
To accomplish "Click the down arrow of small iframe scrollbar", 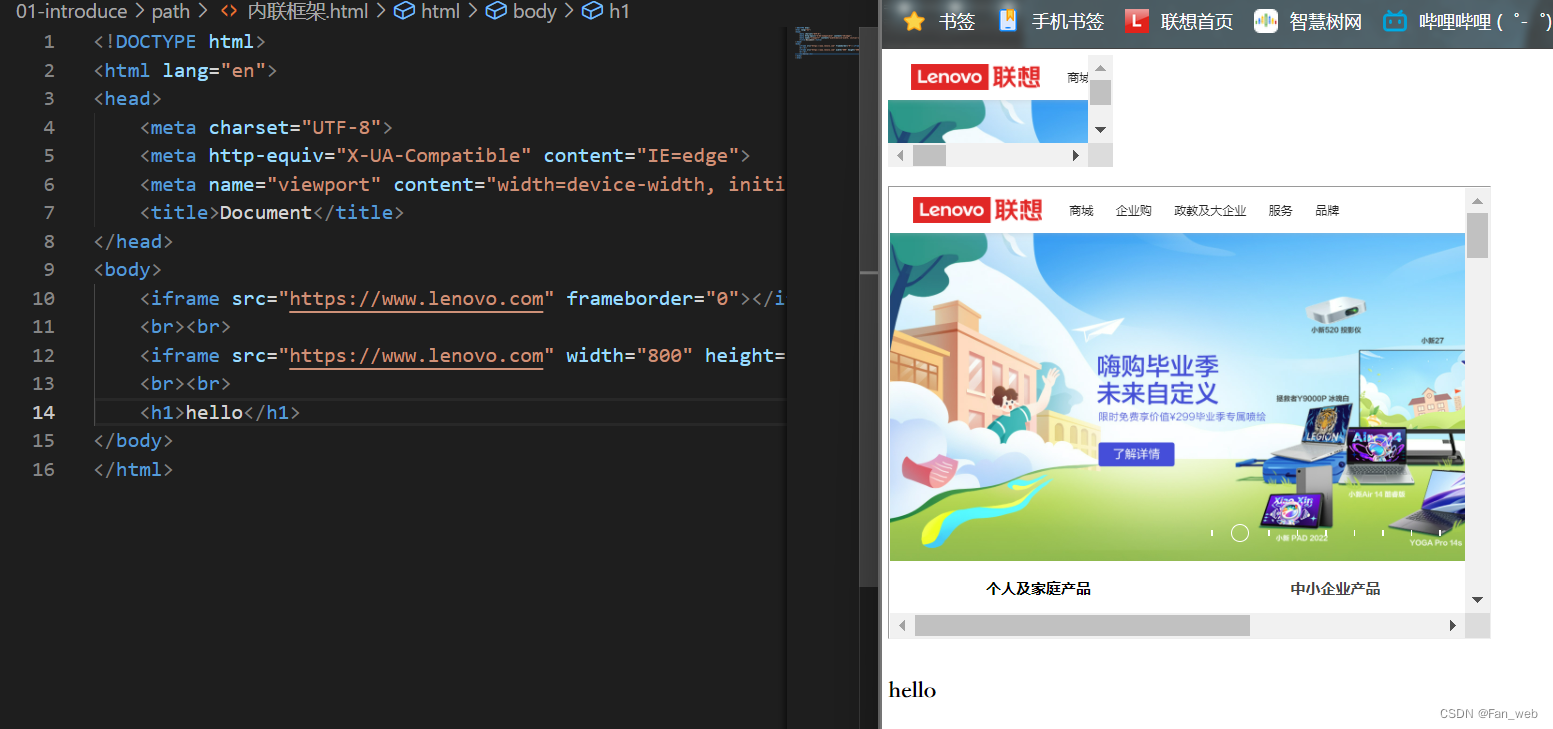I will pyautogui.click(x=1100, y=130).
